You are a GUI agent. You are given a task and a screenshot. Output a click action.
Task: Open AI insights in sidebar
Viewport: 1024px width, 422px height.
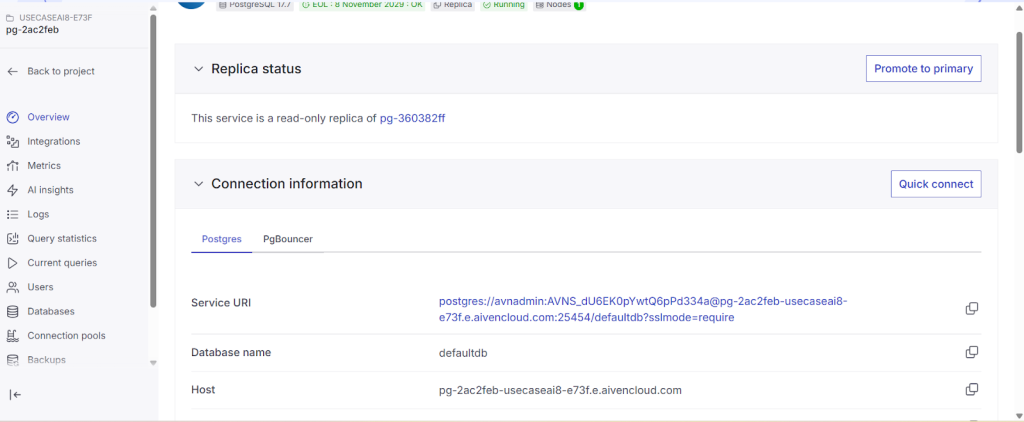[50, 190]
